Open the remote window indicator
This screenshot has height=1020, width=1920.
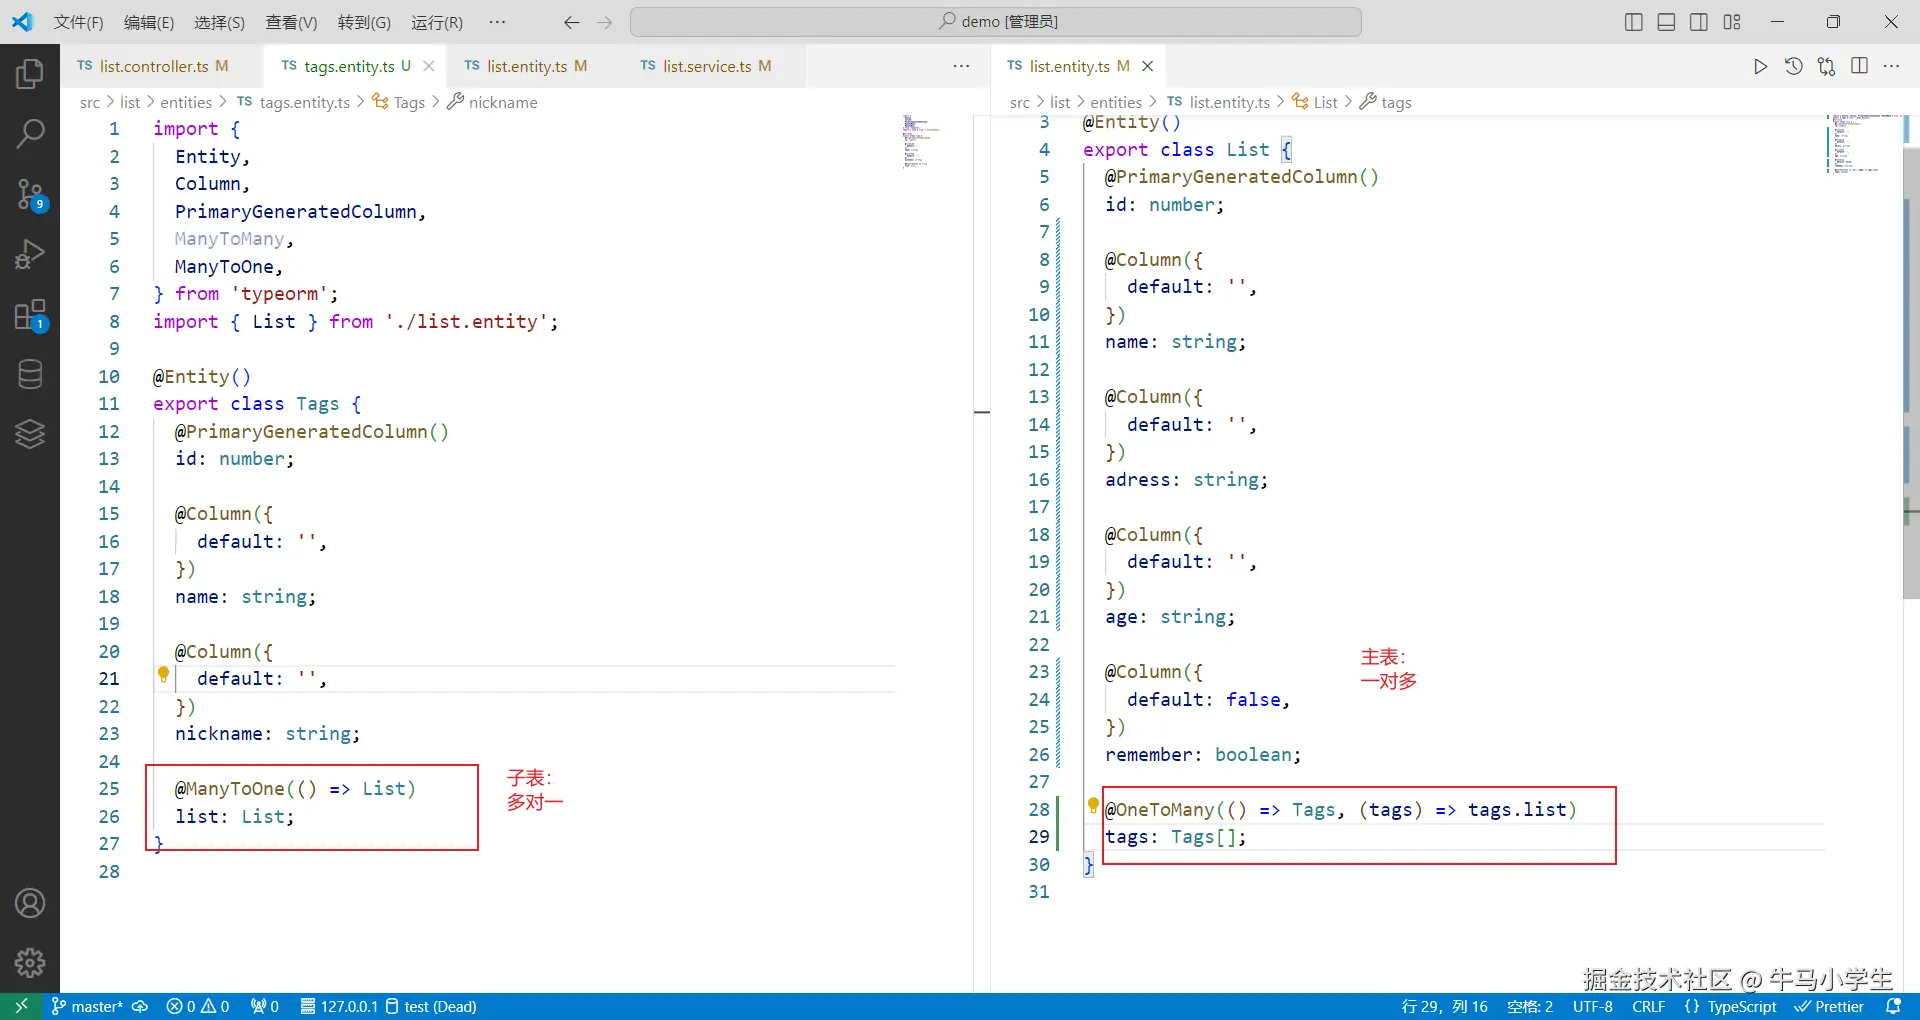(21, 1006)
